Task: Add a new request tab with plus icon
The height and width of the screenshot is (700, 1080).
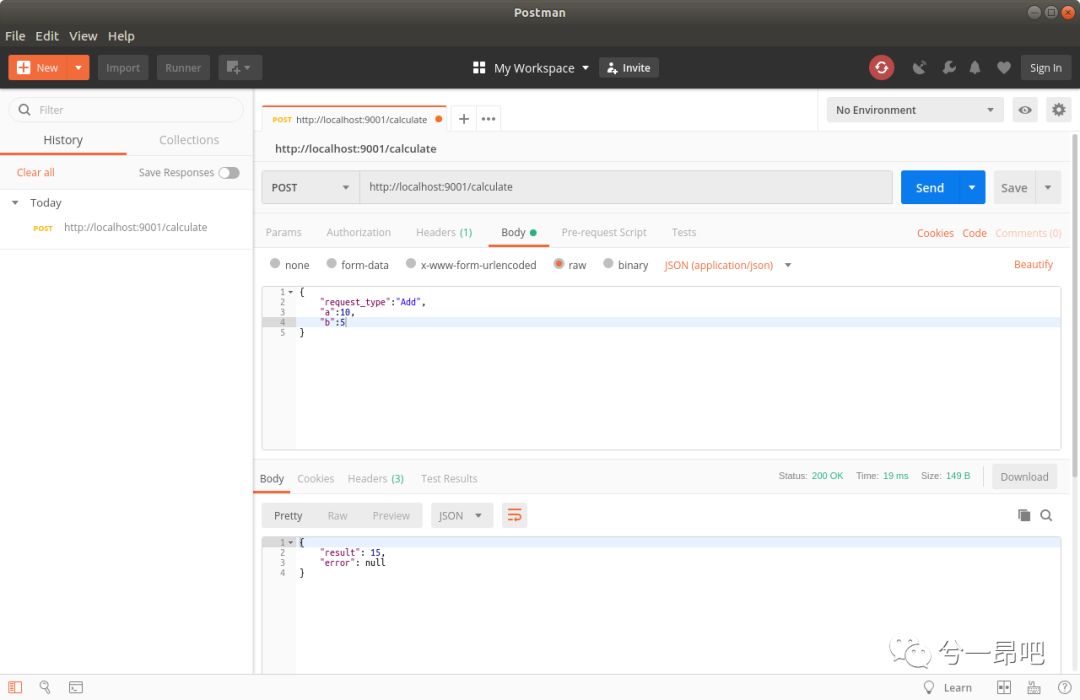Action: coord(464,119)
